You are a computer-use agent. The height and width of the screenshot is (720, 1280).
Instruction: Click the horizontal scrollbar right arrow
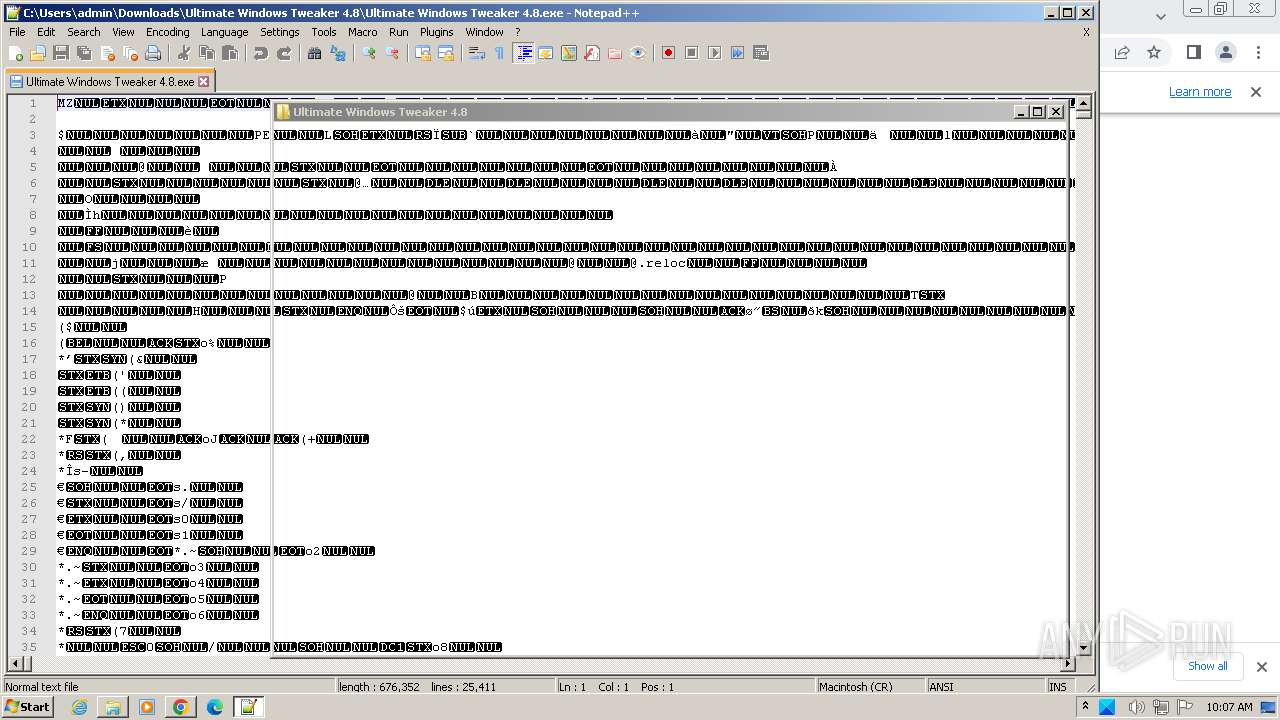(1068, 663)
